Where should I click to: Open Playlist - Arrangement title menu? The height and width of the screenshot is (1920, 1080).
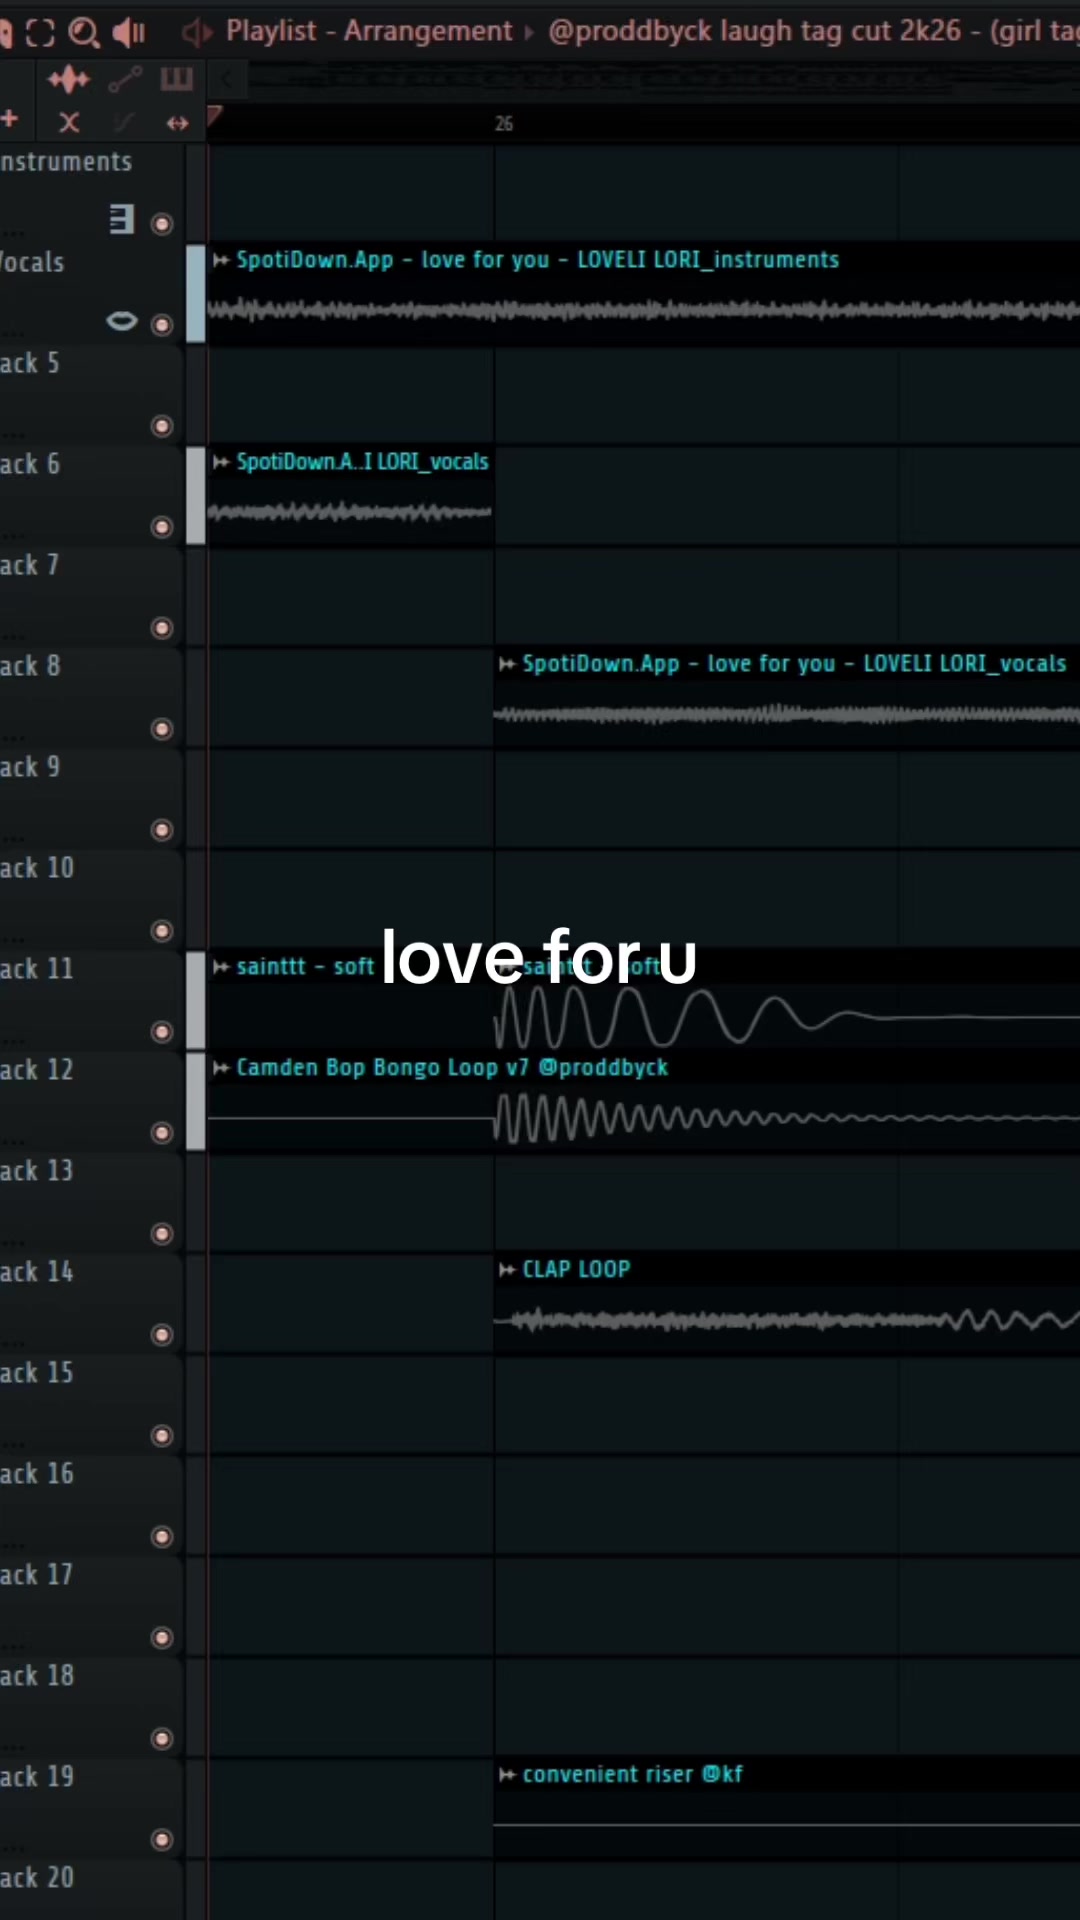[369, 32]
